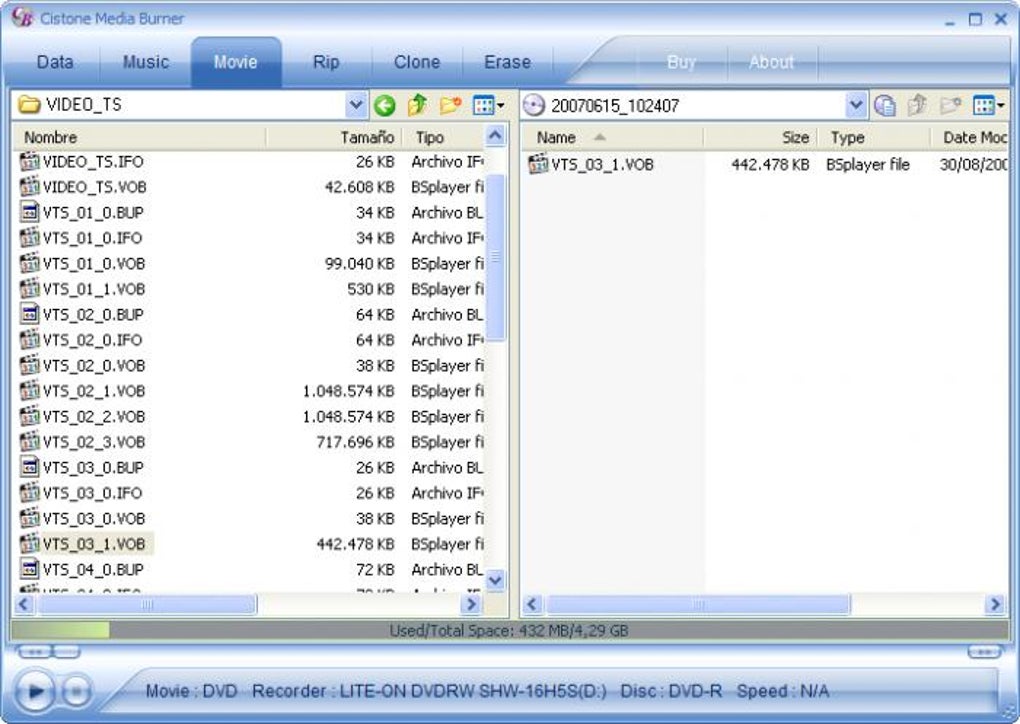Open the right pane view mode menu
Screen dimensions: 1020x724
pyautogui.click(x=988, y=105)
